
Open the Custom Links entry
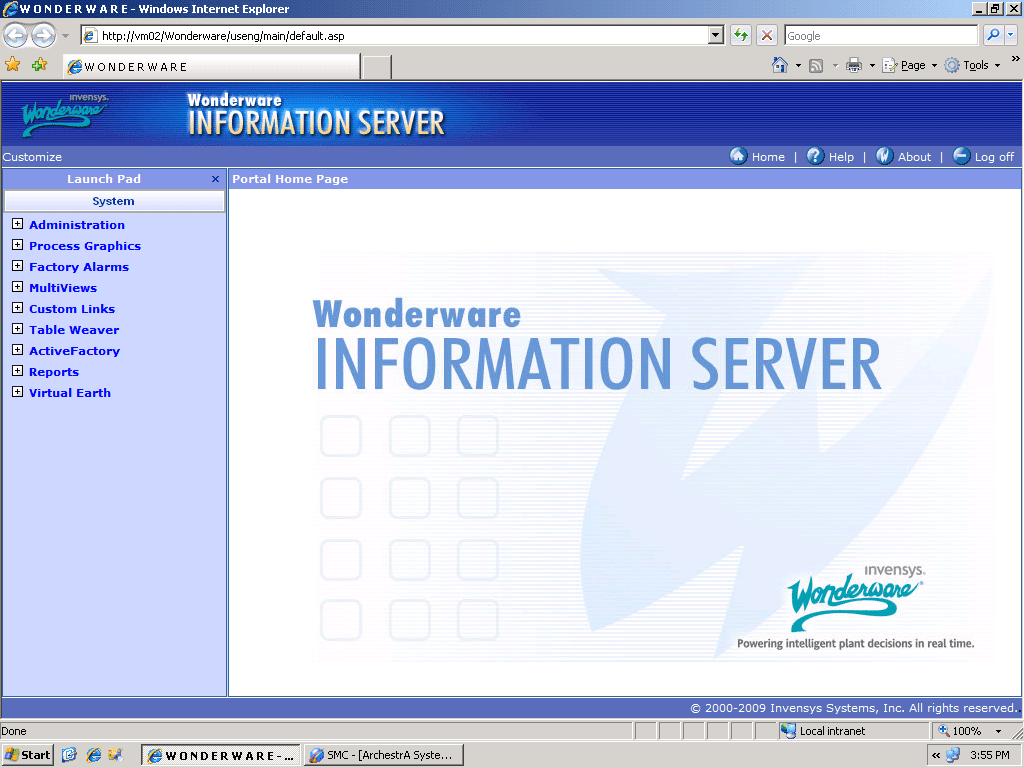72,308
